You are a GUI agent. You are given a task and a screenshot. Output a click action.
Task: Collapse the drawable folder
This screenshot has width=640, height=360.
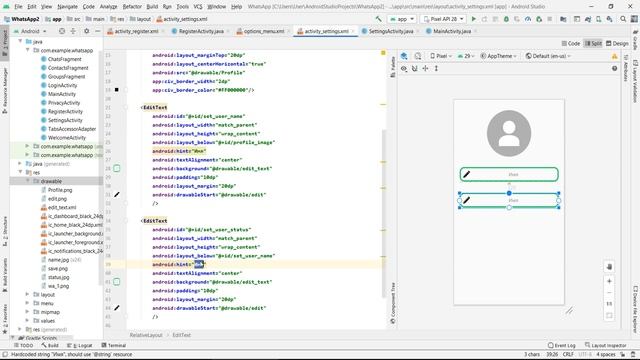tap(27, 181)
